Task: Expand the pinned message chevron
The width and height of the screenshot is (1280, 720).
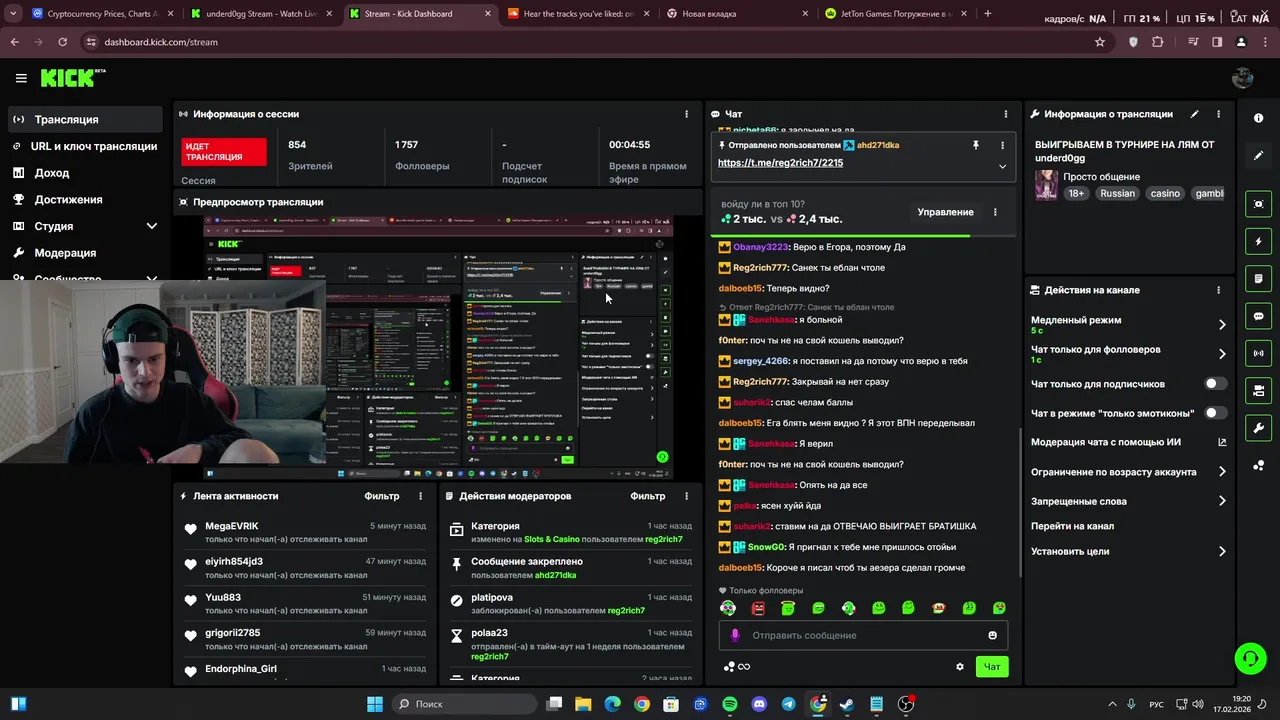Action: pyautogui.click(x=1002, y=166)
